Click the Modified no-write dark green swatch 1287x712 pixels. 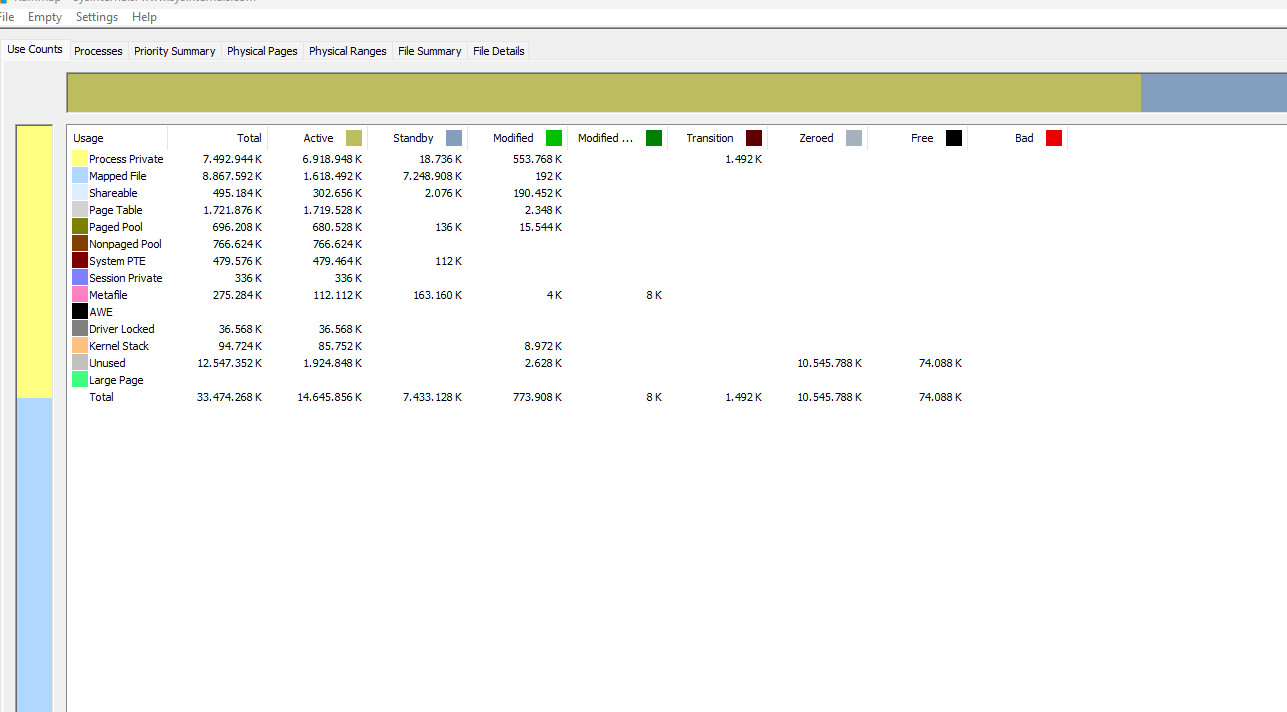(654, 138)
